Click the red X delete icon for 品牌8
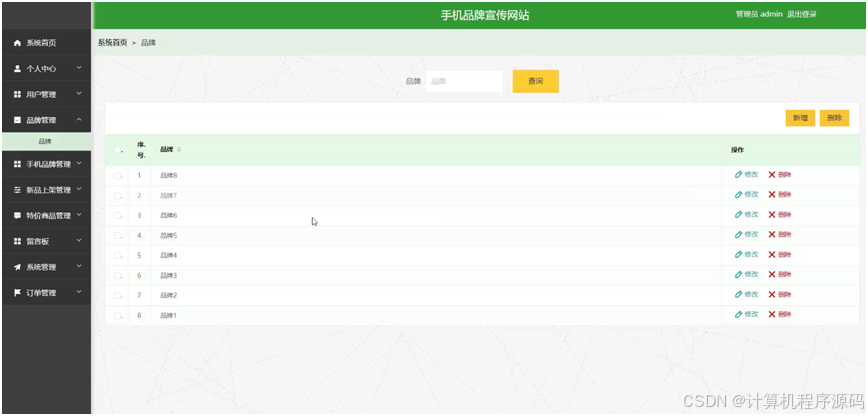 (772, 174)
